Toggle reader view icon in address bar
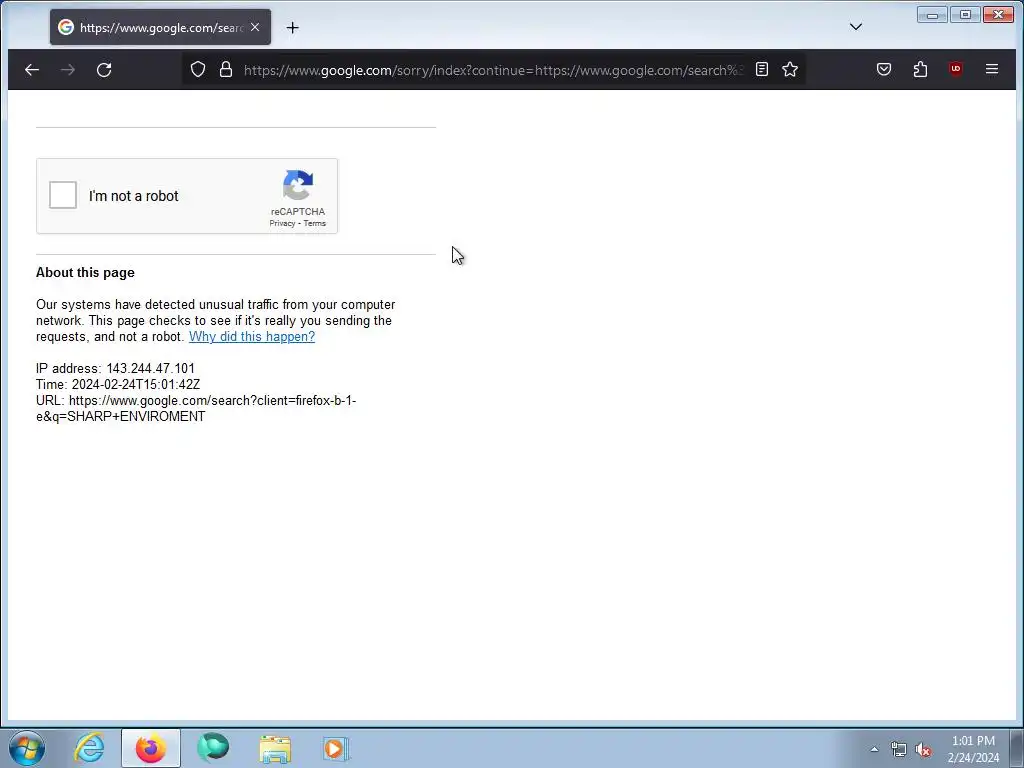 (761, 69)
